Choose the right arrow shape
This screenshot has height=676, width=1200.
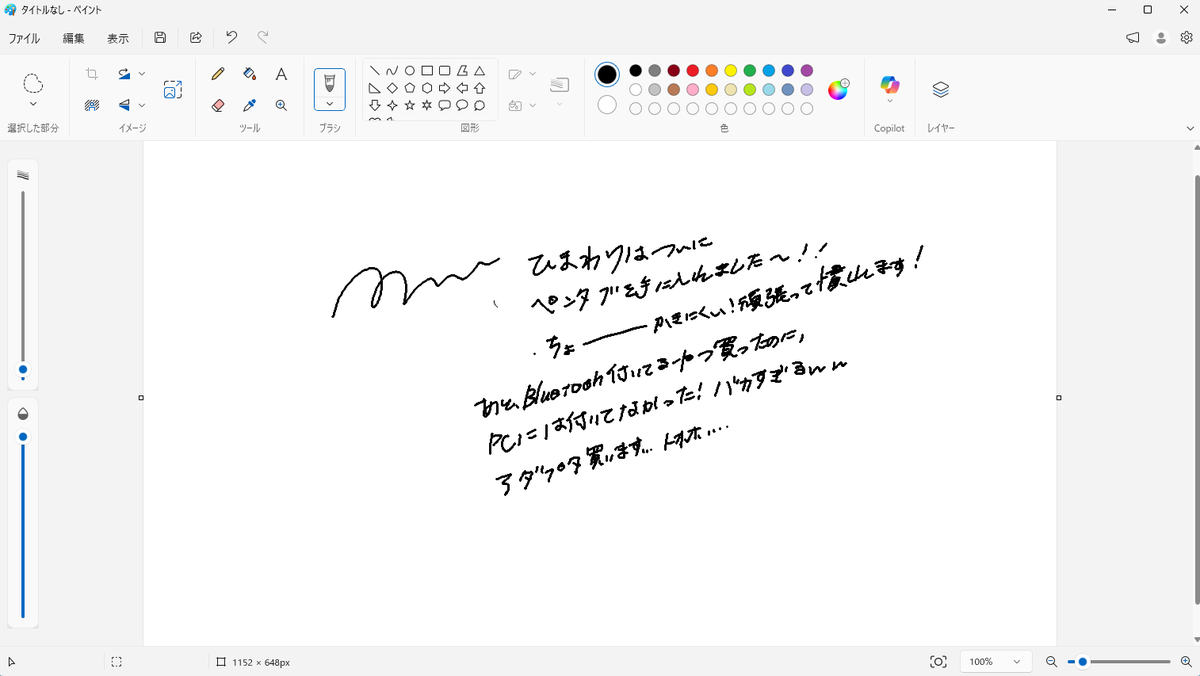(444, 88)
